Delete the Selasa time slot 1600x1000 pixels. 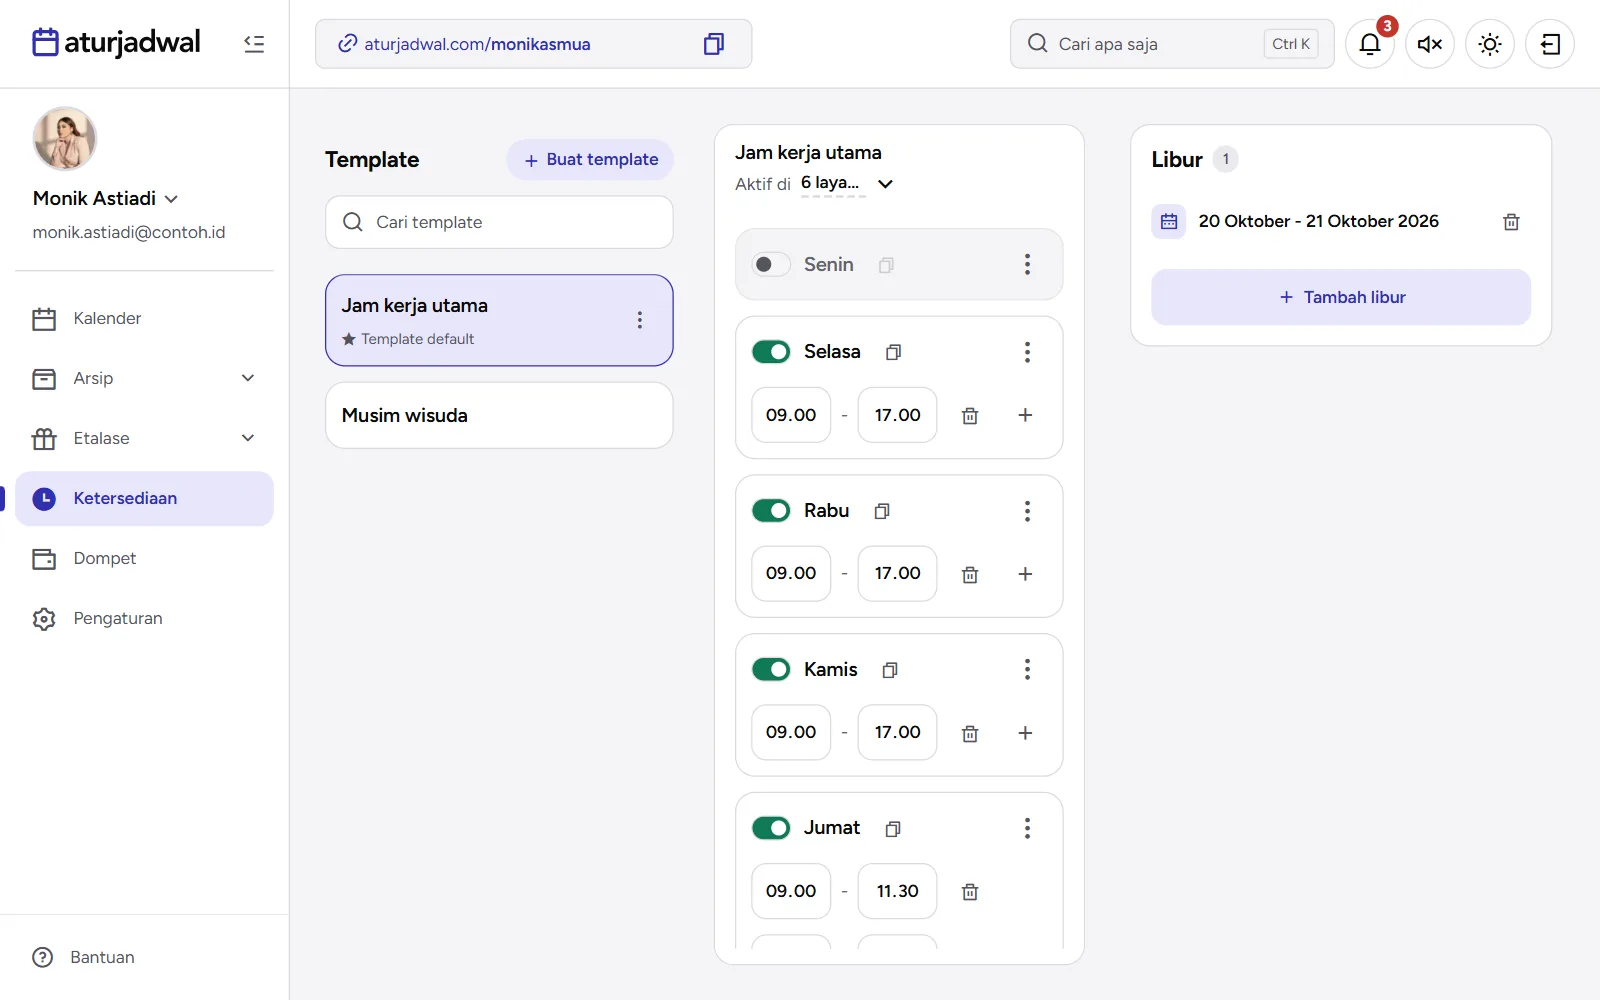point(970,415)
